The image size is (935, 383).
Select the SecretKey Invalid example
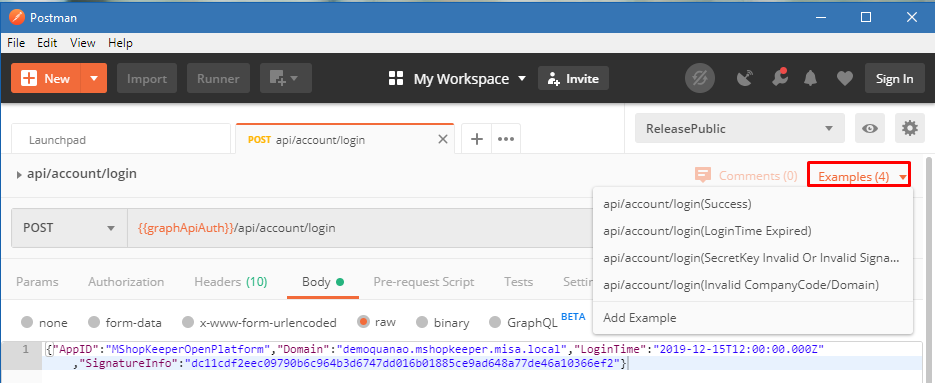753,258
